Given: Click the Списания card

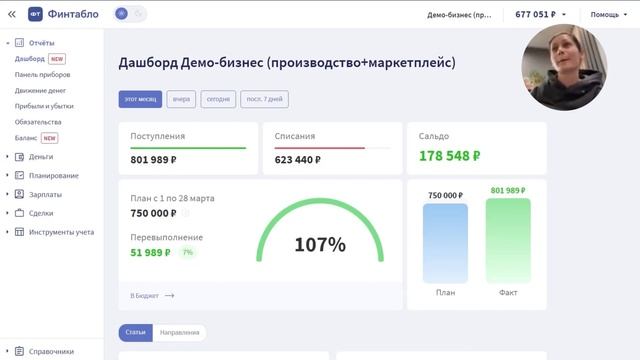Looking at the screenshot, I should tap(332, 148).
